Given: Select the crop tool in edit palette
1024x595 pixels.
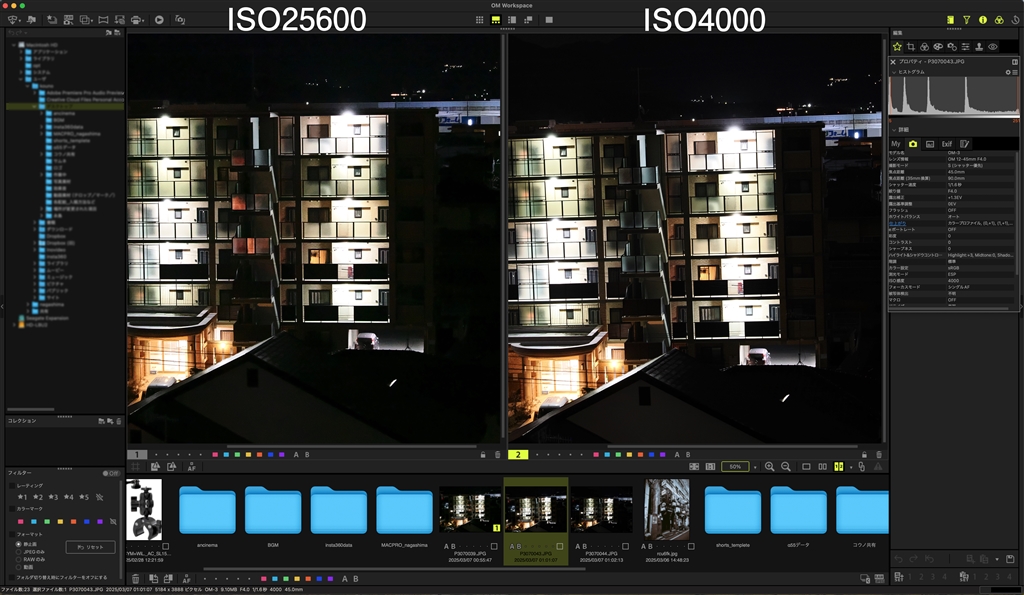Looking at the screenshot, I should (911, 47).
